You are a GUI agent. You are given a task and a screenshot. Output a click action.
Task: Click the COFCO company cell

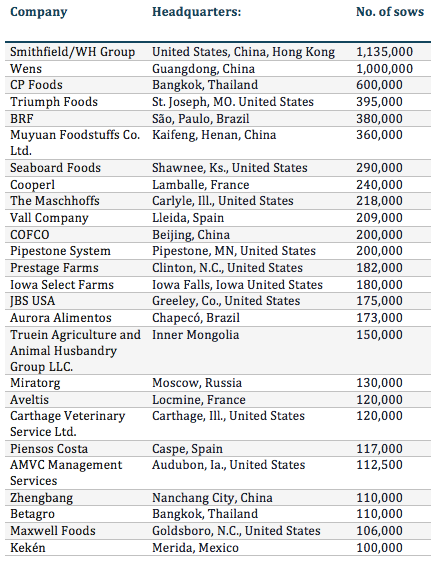[x=30, y=235]
